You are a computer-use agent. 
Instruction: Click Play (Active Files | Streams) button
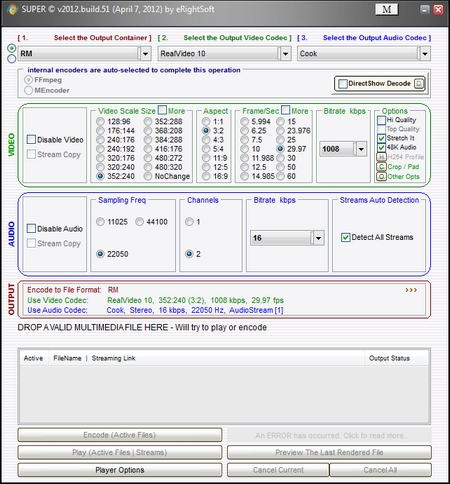(x=120, y=452)
